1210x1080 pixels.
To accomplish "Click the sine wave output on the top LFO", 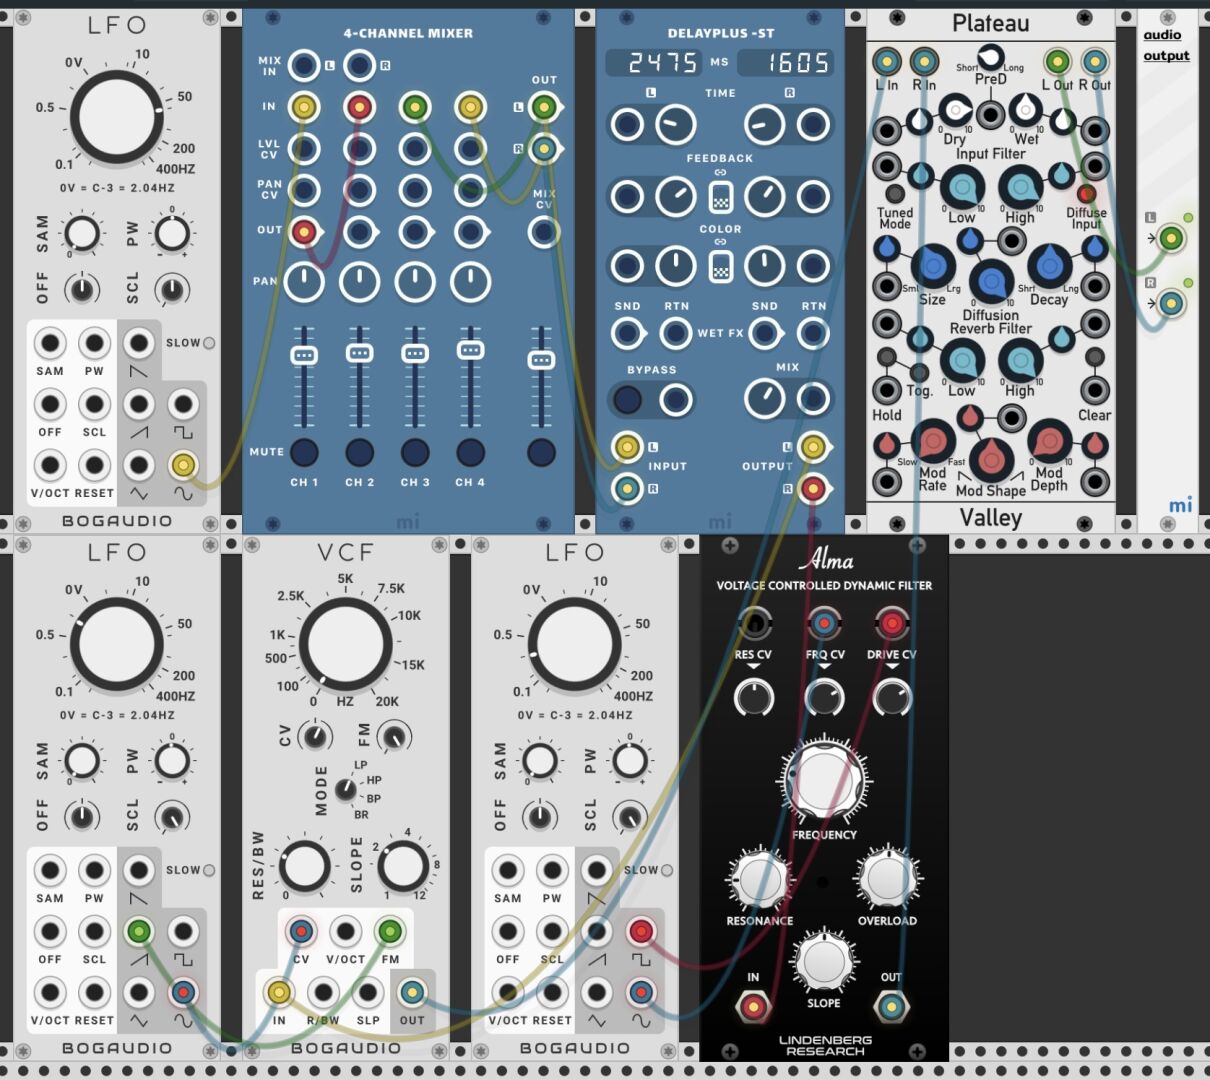I will [182, 465].
